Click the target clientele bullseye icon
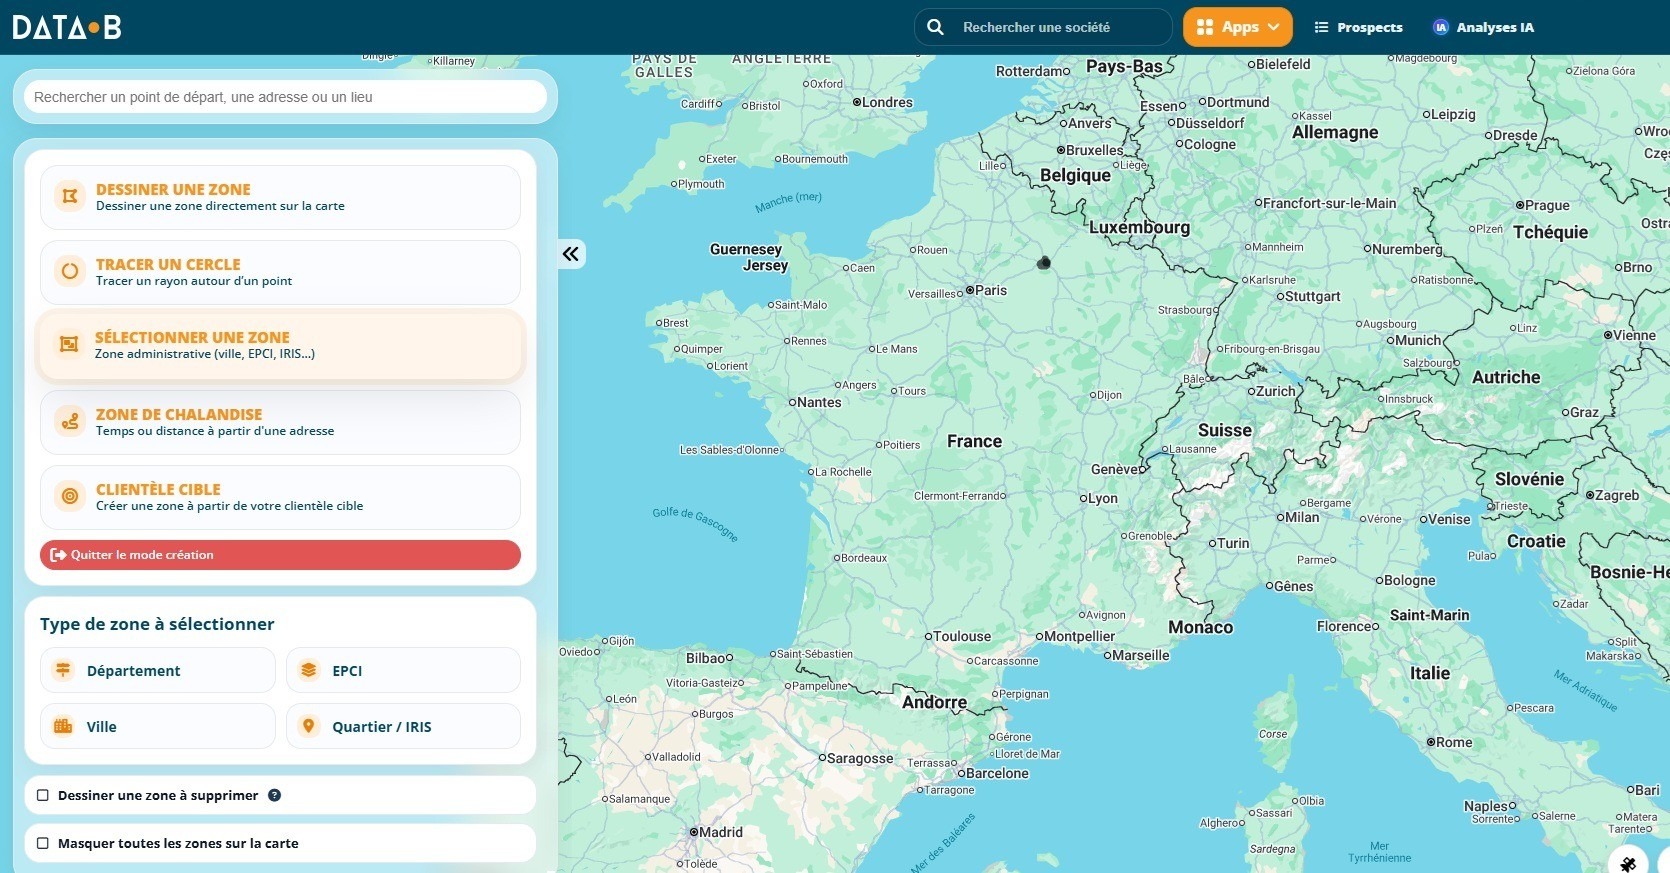This screenshot has height=873, width=1670. [x=70, y=496]
